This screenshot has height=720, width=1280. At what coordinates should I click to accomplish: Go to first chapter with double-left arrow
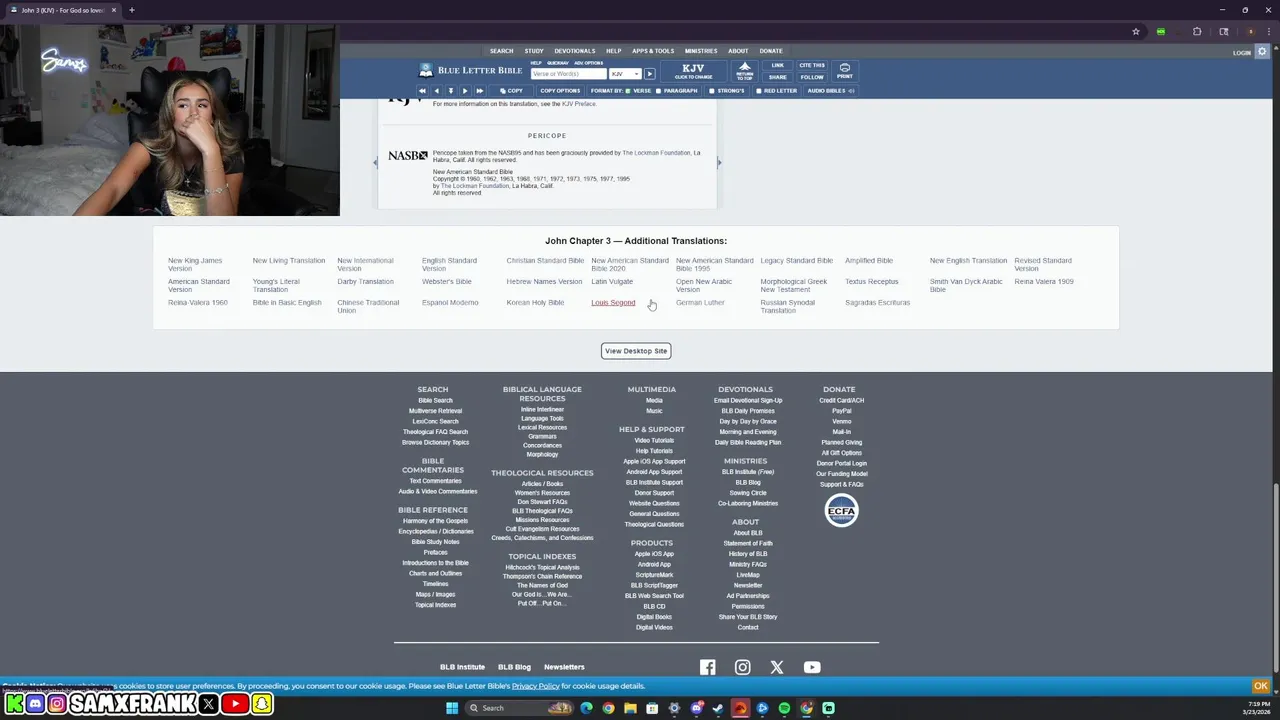click(x=422, y=91)
